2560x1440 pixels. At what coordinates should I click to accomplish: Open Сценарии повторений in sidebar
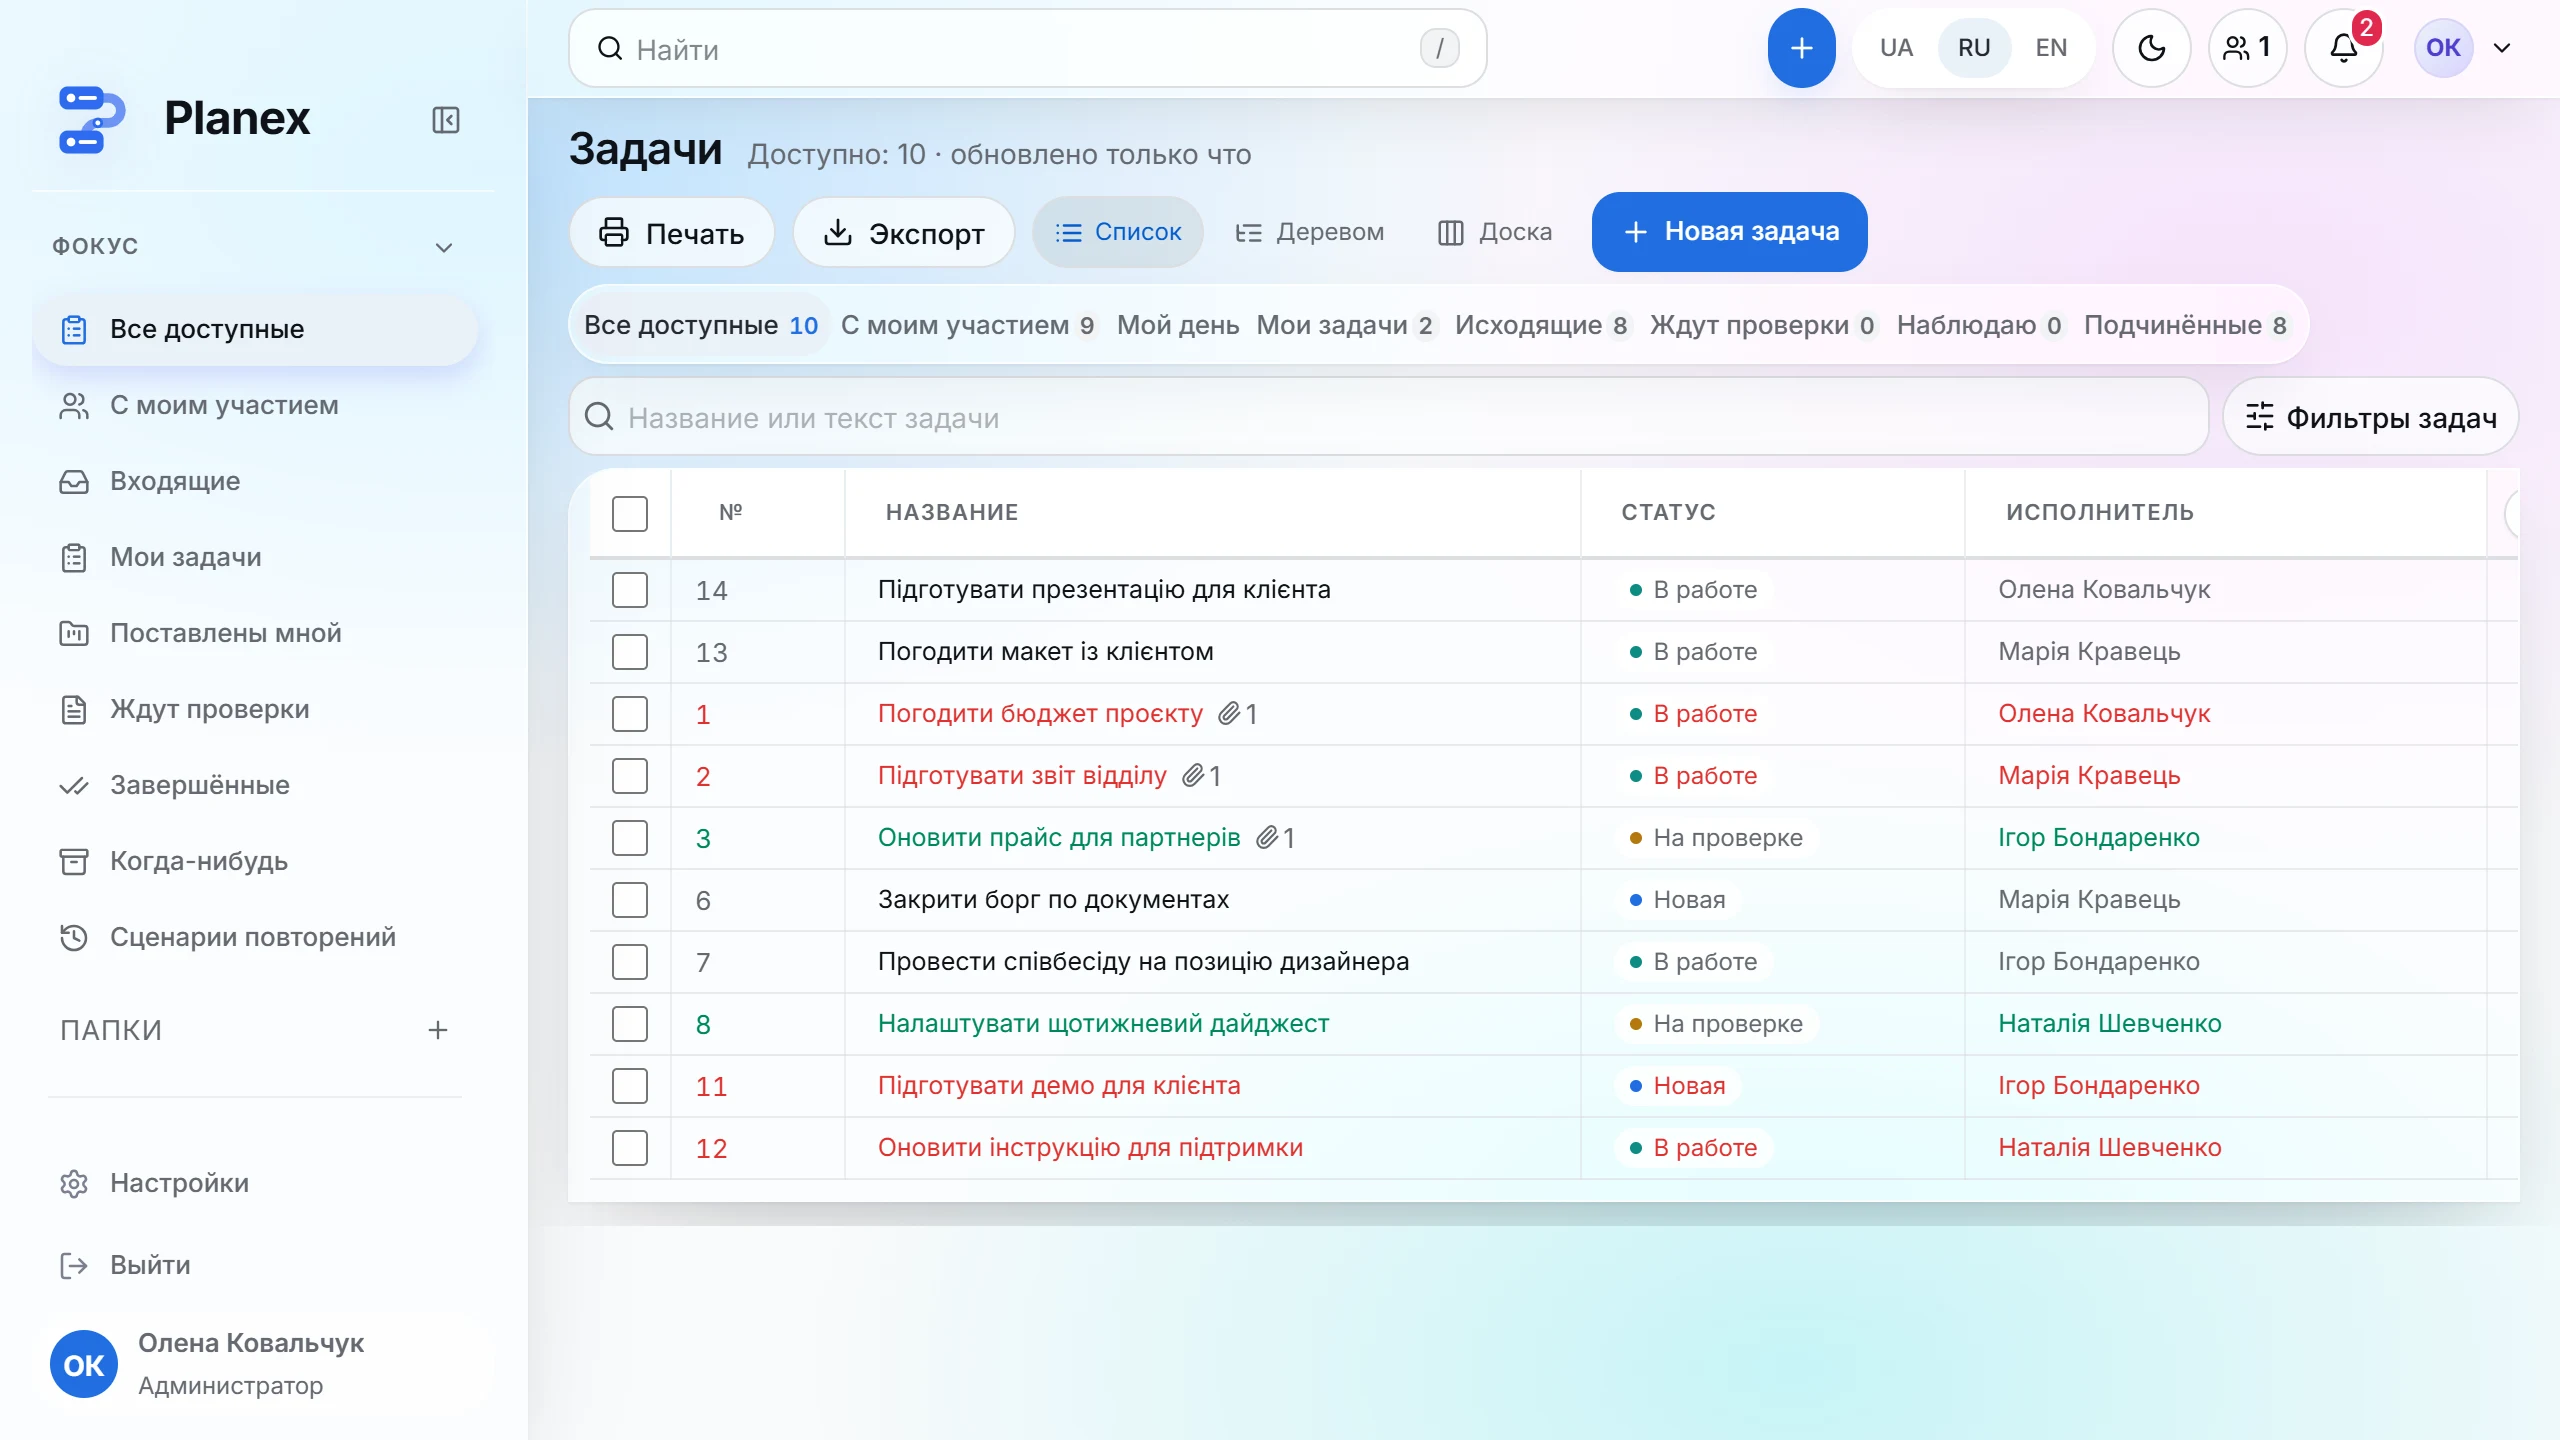click(255, 937)
